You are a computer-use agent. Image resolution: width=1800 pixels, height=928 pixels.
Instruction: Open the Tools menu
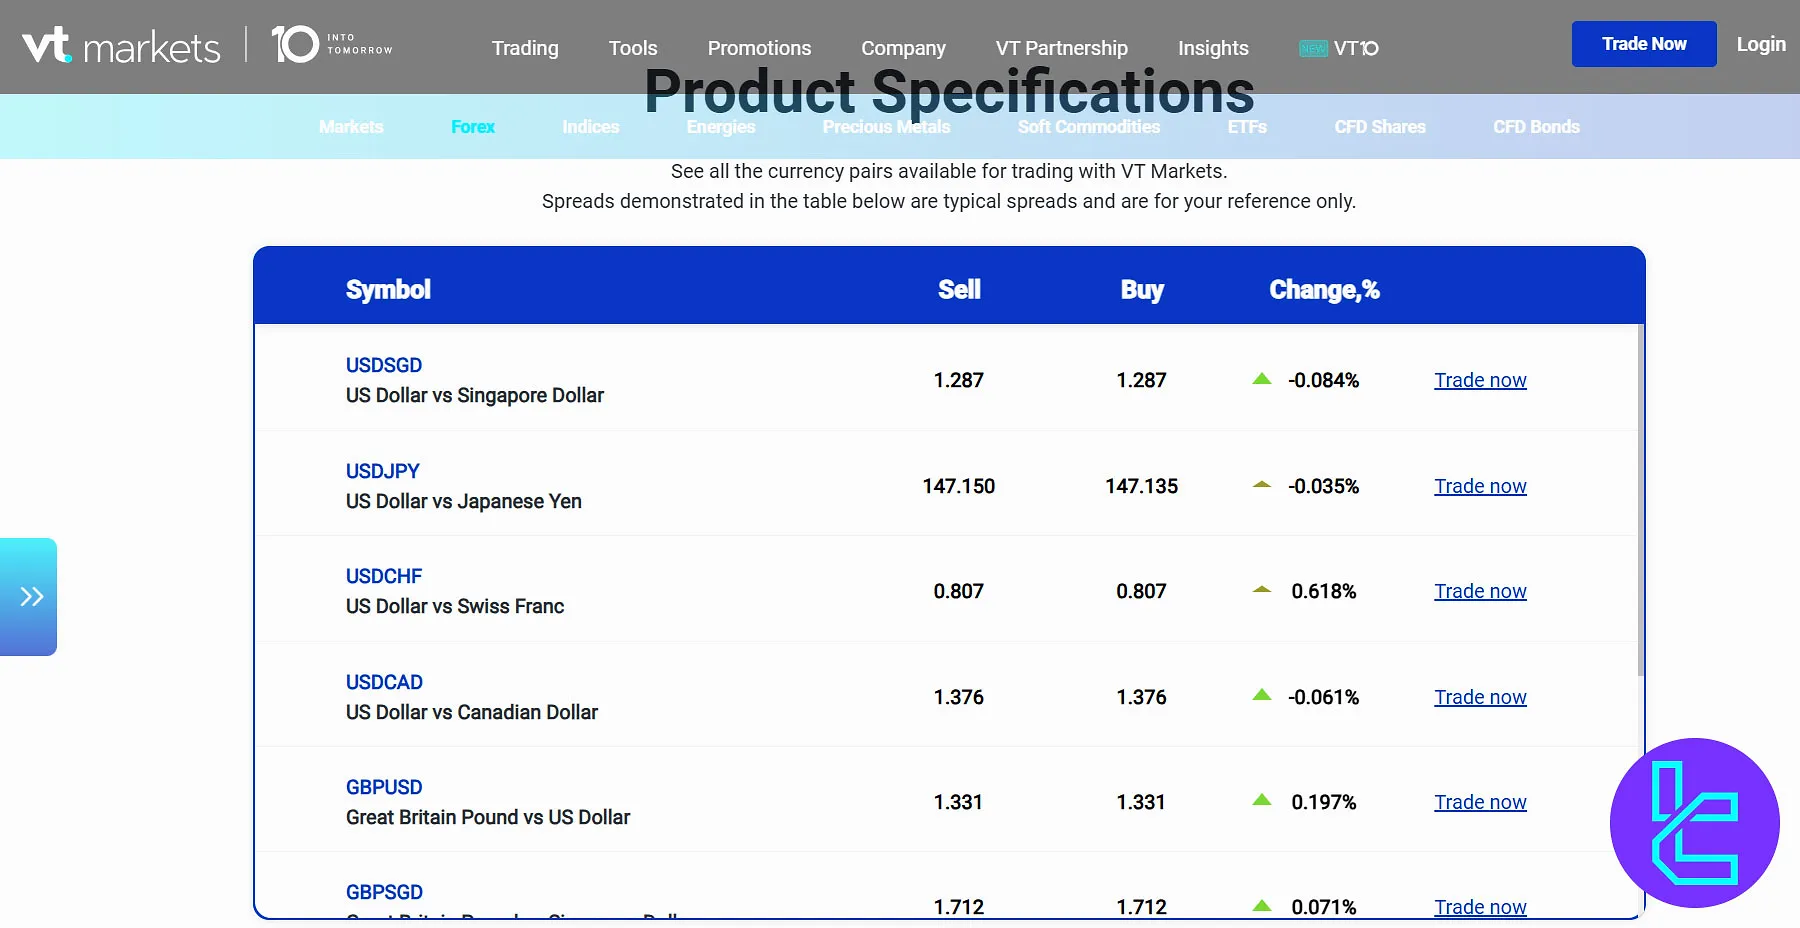633,48
